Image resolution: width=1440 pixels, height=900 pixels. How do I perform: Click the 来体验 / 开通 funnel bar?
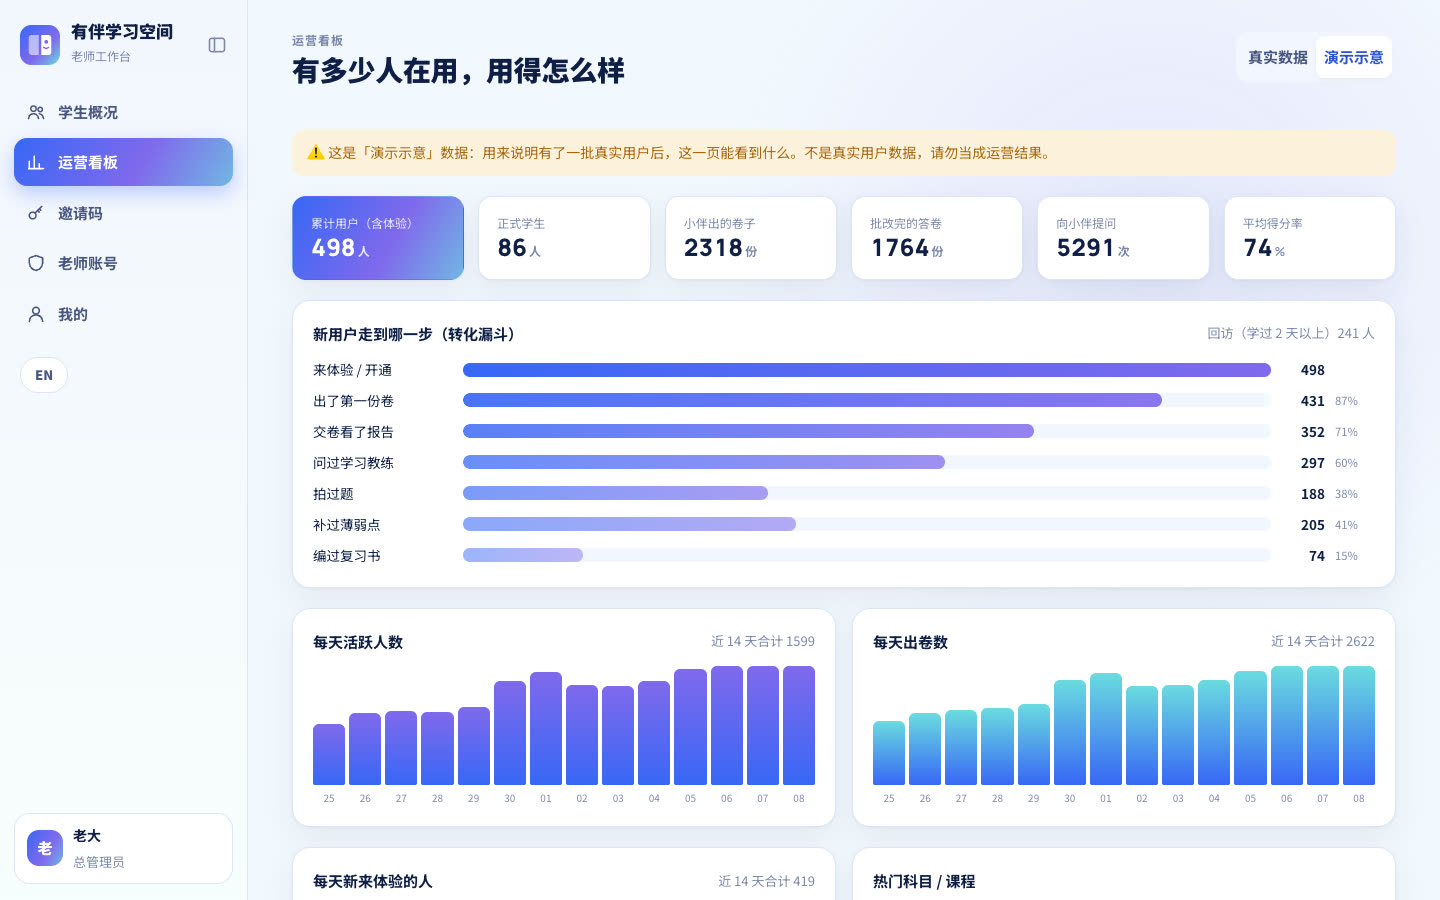coord(867,370)
